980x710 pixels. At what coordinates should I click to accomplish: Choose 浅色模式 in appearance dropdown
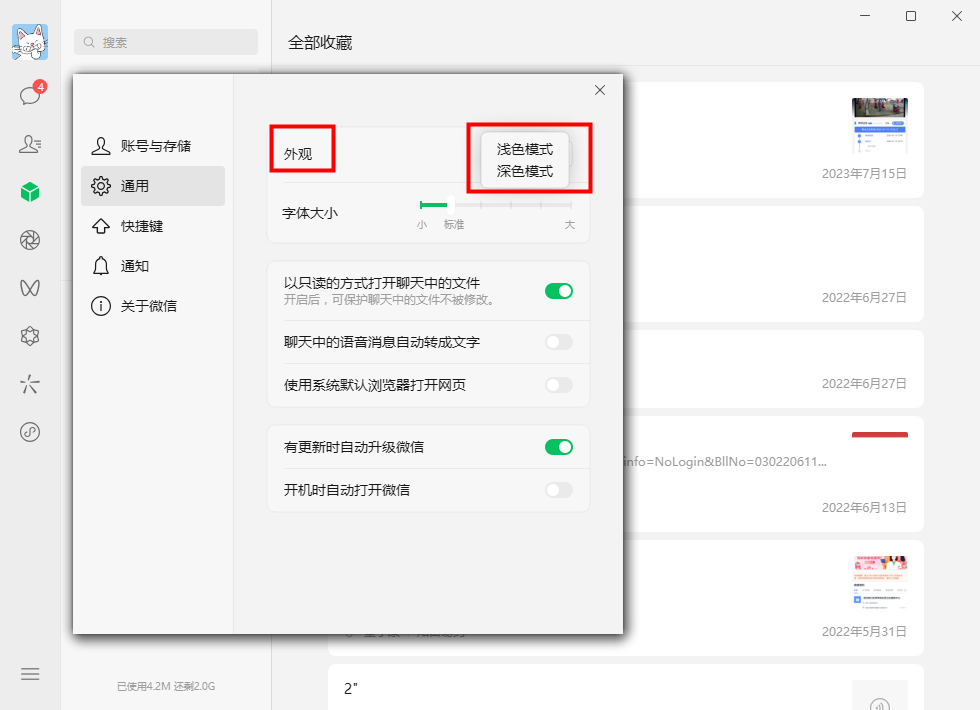tap(524, 149)
